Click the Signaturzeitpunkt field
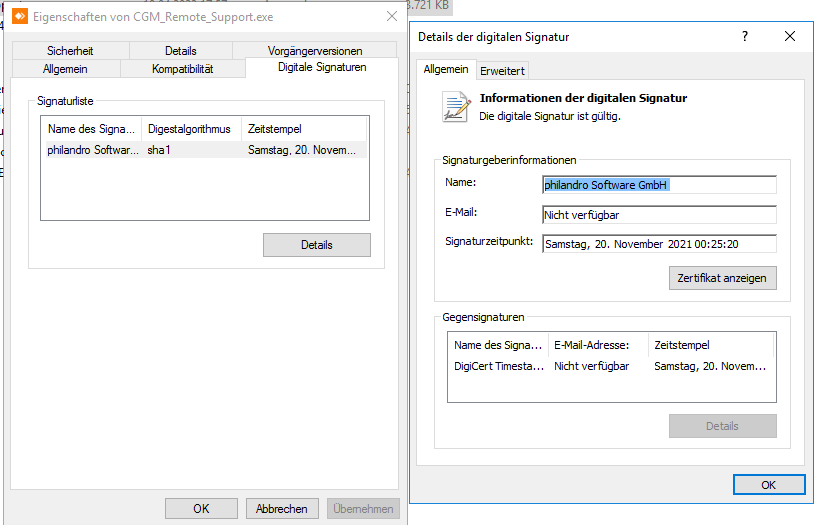This screenshot has height=525, width=822. (659, 244)
